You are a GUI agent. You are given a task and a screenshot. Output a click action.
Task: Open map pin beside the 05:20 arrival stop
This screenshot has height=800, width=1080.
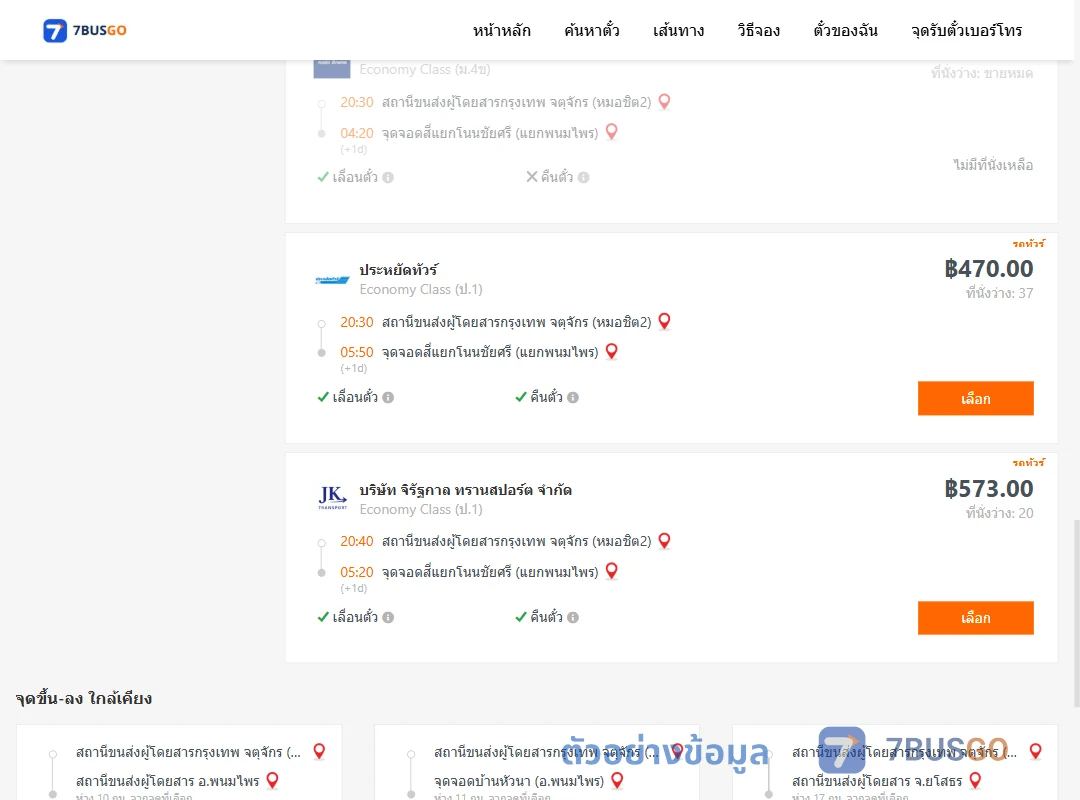pos(612,571)
